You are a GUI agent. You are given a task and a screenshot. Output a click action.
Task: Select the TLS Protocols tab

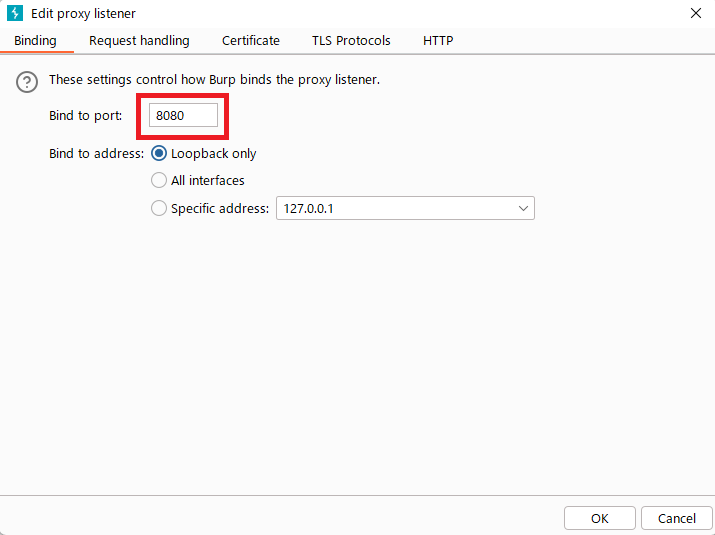click(352, 41)
